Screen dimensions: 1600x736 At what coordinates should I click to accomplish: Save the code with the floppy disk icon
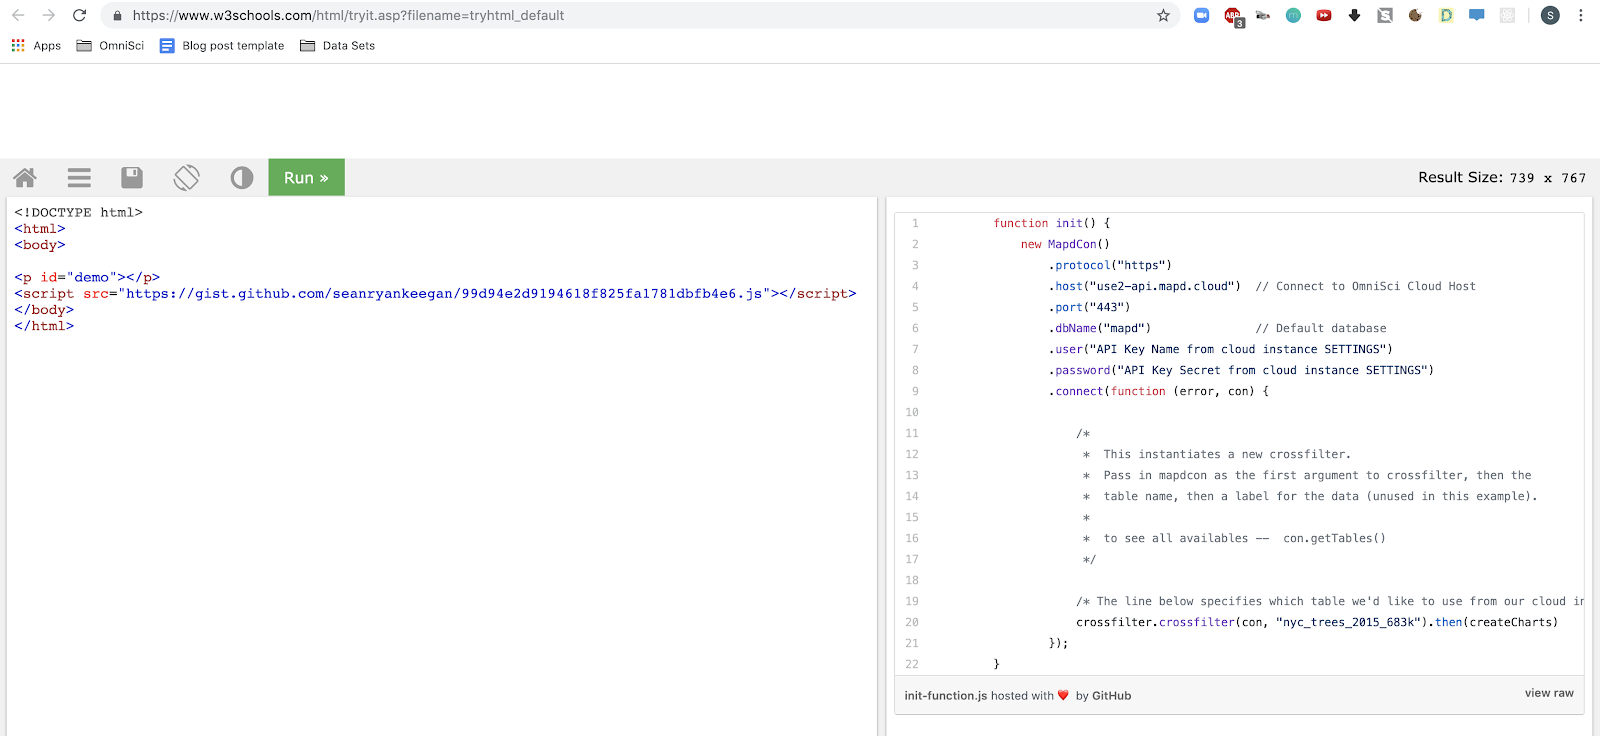[x=132, y=178]
